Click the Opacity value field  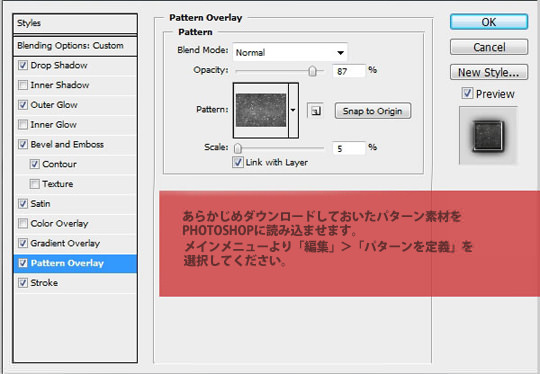349,71
